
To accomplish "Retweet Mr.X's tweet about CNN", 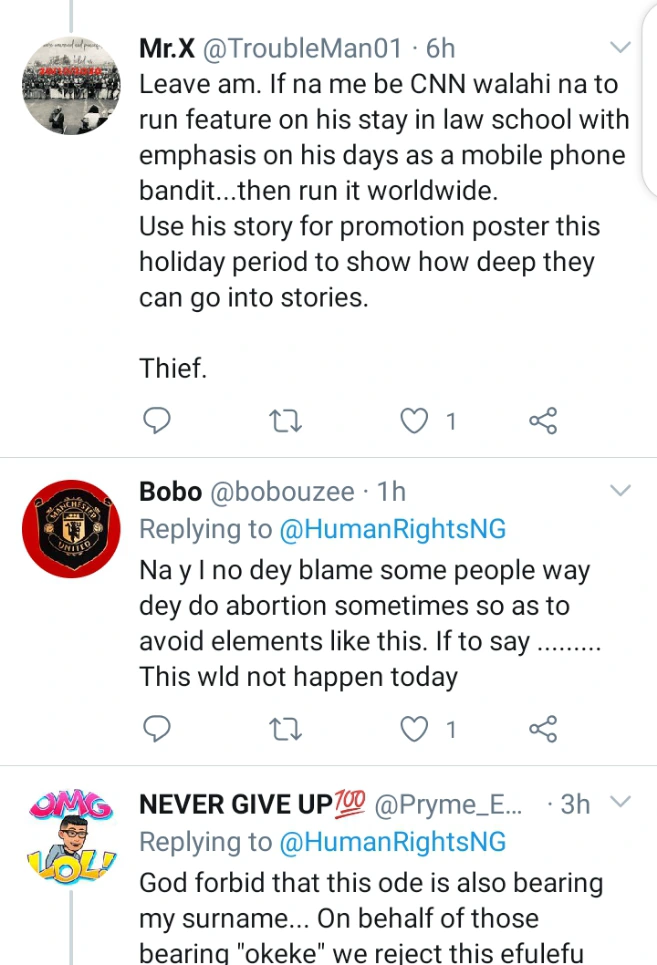I will click(285, 421).
